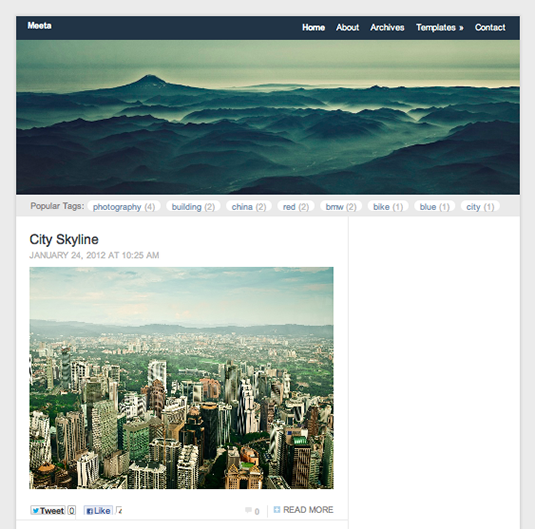Viewport: 535px width, 529px height.
Task: Open the Contact page
Action: tap(490, 28)
